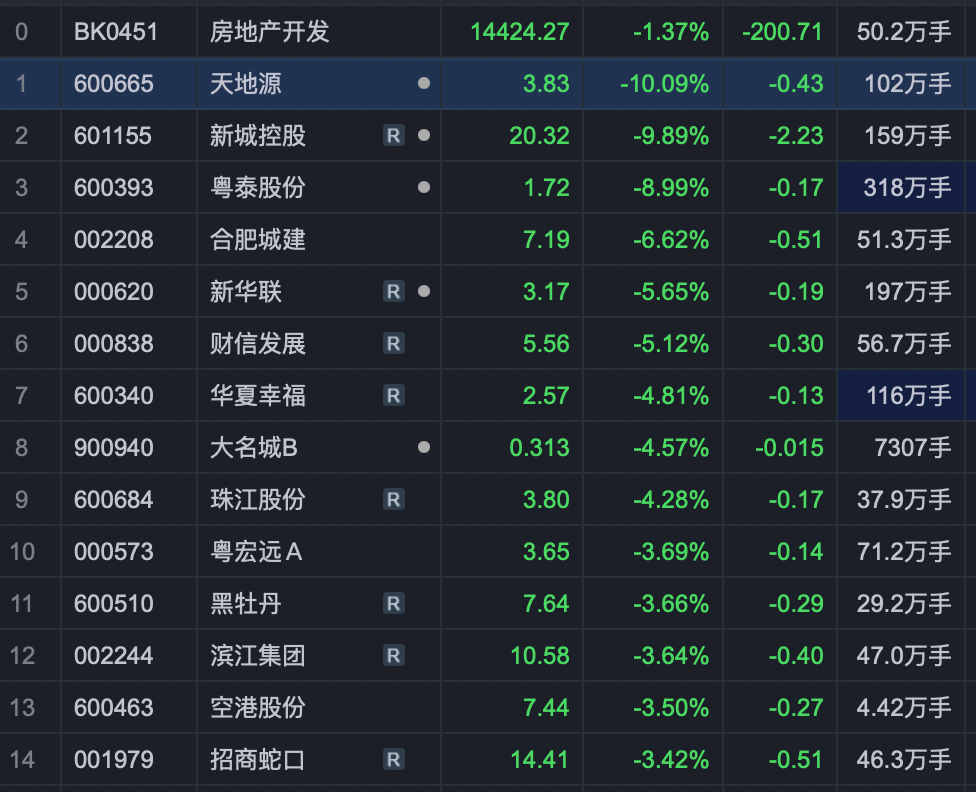Click highlighted volume 116万手
The height and width of the screenshot is (792, 976).
click(908, 395)
